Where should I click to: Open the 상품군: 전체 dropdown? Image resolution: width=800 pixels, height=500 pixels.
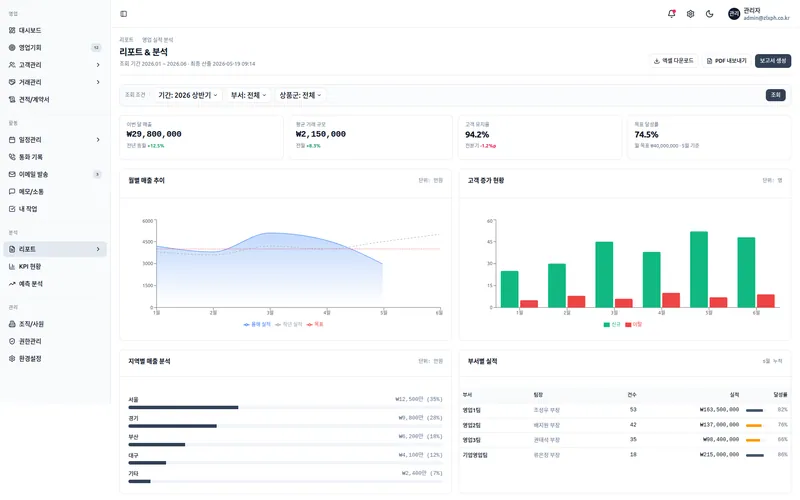click(300, 95)
